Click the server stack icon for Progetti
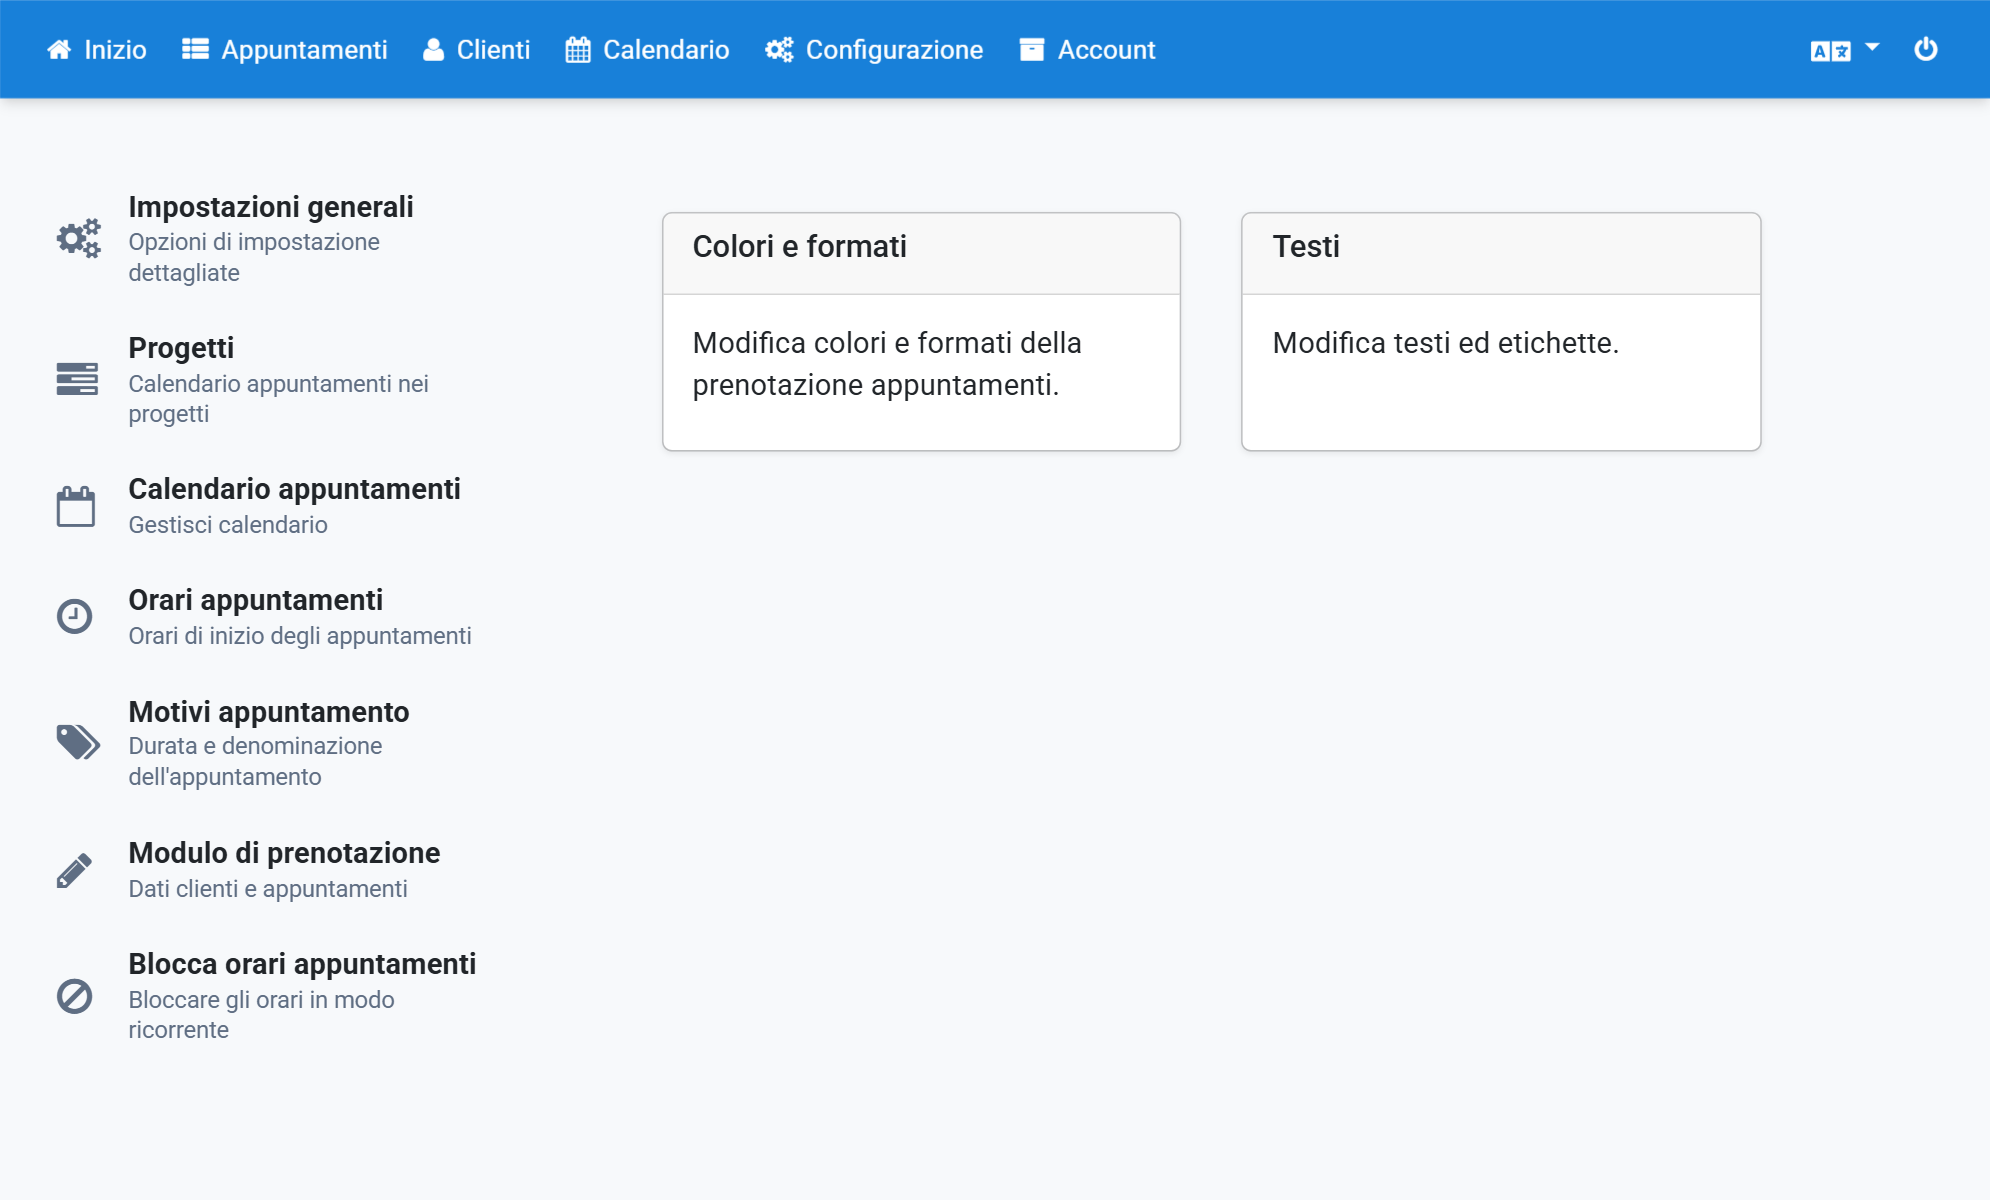The width and height of the screenshot is (1990, 1200). click(77, 379)
